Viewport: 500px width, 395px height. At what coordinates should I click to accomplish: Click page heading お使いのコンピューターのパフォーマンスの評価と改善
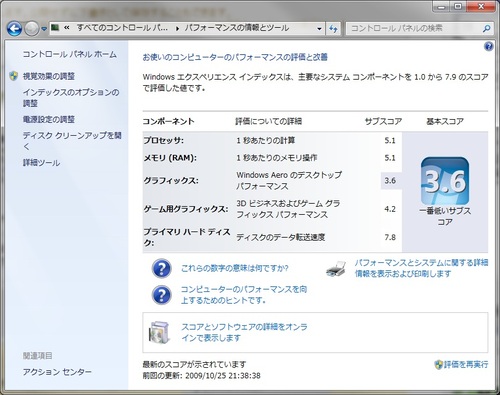[235, 57]
